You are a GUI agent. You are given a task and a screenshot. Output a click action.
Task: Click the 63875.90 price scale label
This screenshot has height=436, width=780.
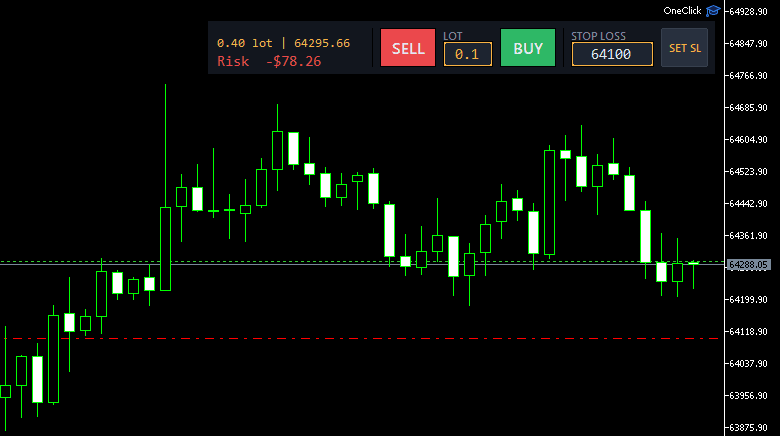tap(748, 428)
